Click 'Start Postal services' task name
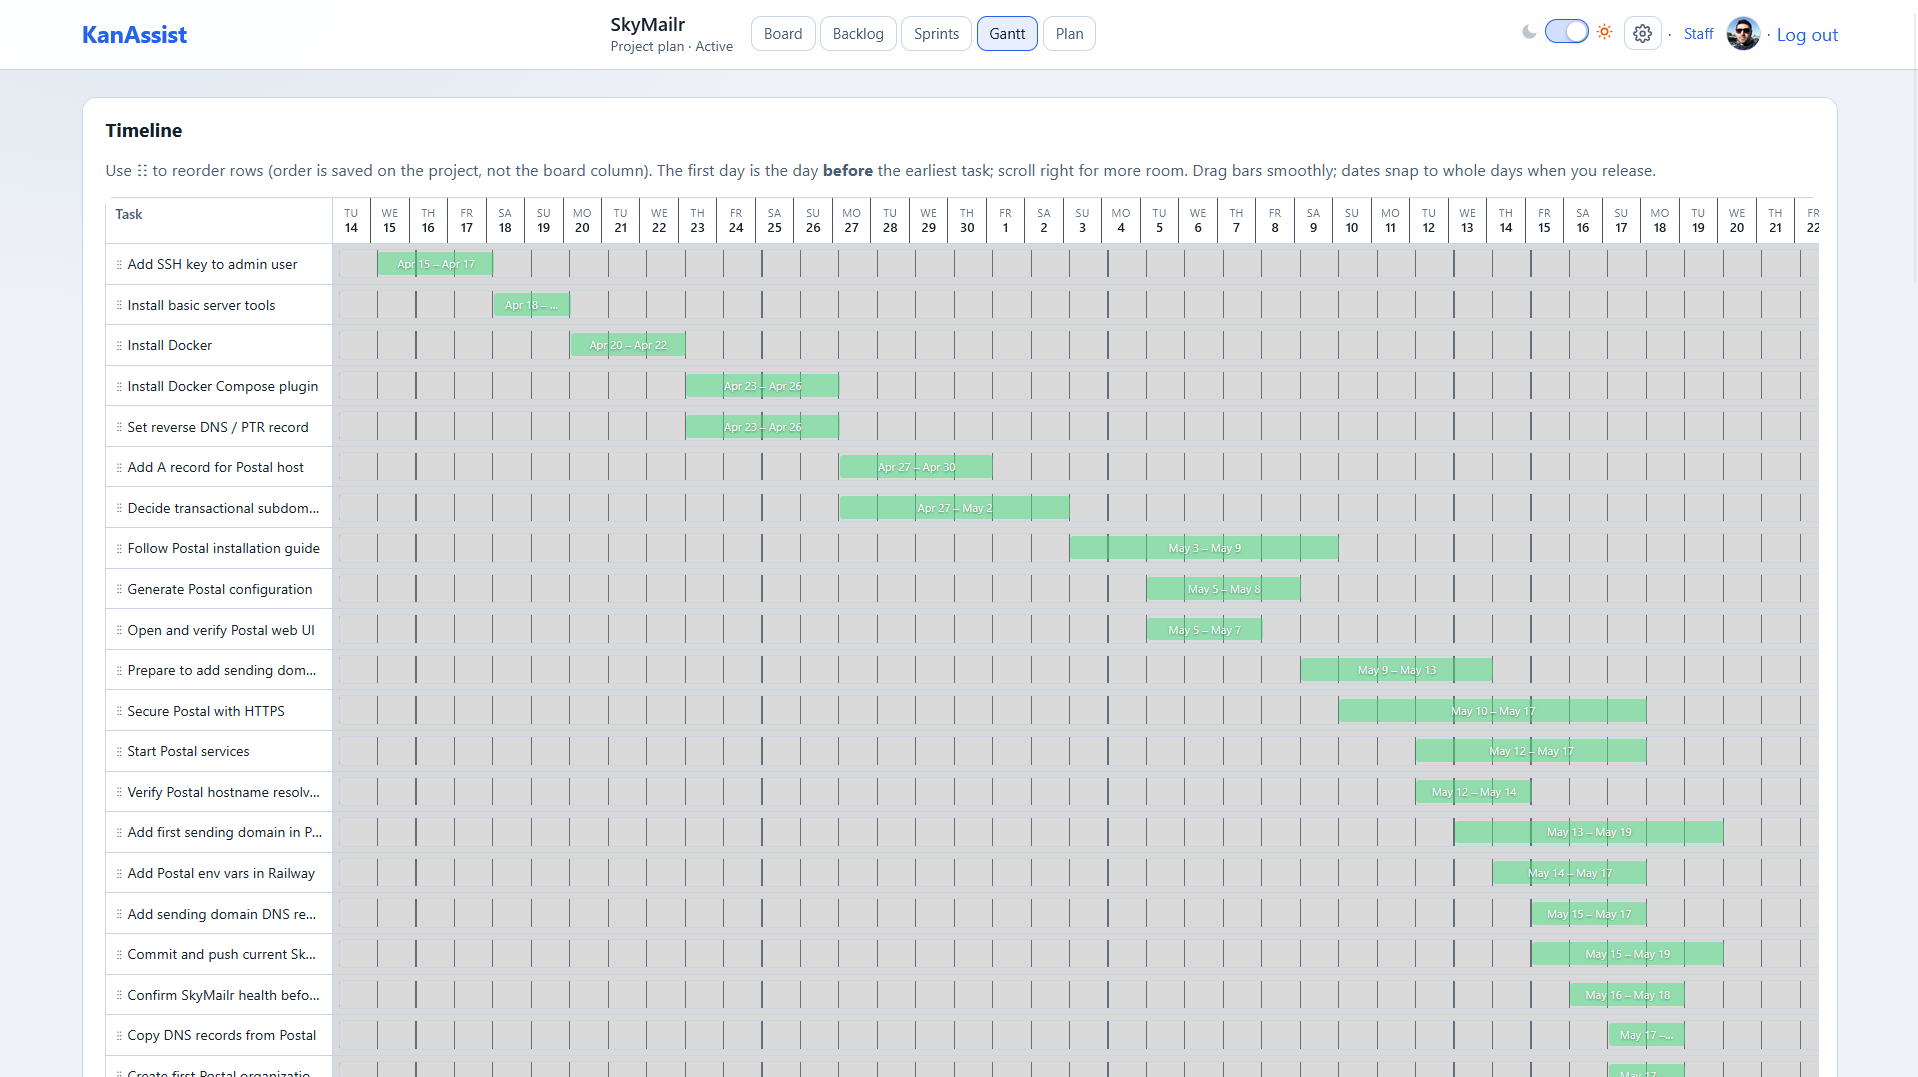This screenshot has width=1918, height=1077. coord(188,752)
